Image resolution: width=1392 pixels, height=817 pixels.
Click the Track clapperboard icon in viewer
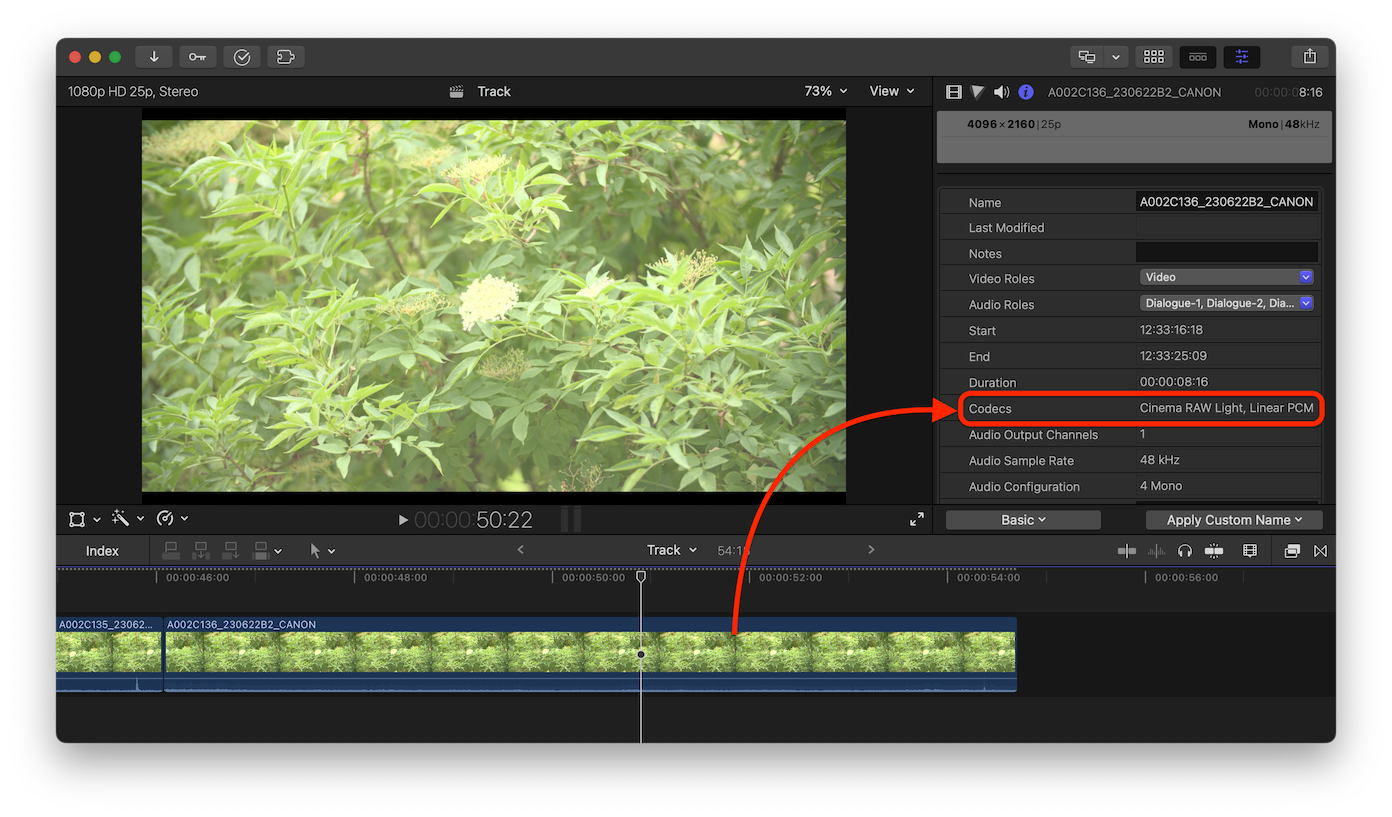[457, 91]
